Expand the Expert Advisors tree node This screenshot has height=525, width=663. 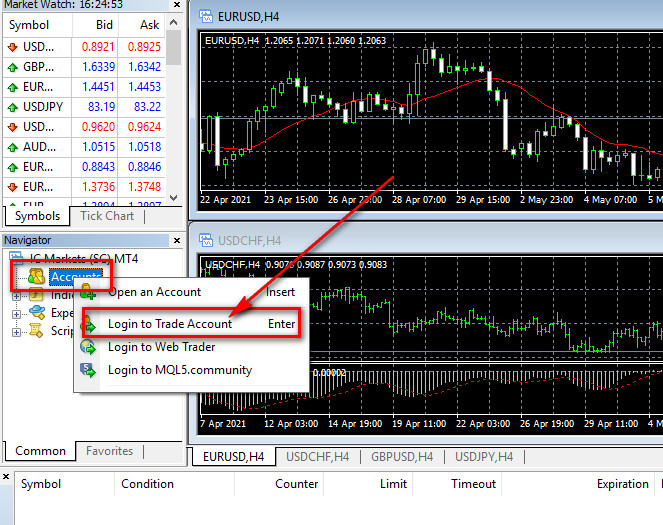coord(16,313)
